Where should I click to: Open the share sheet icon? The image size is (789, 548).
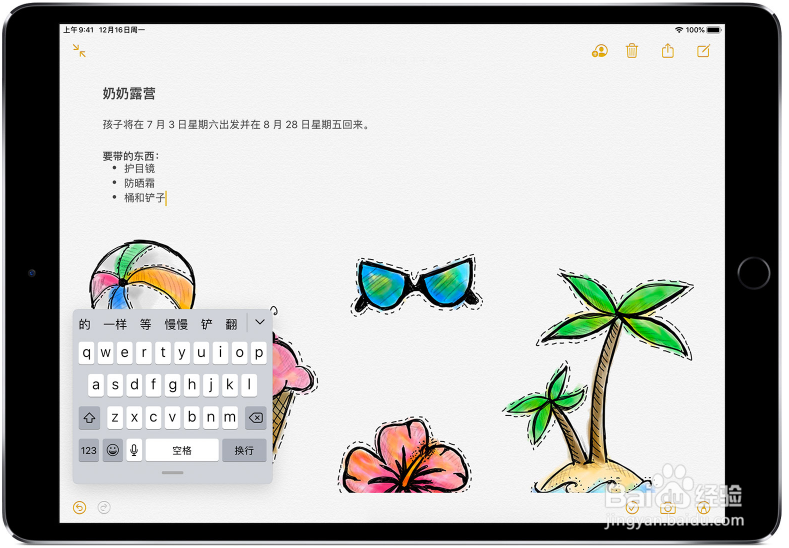tap(668, 50)
